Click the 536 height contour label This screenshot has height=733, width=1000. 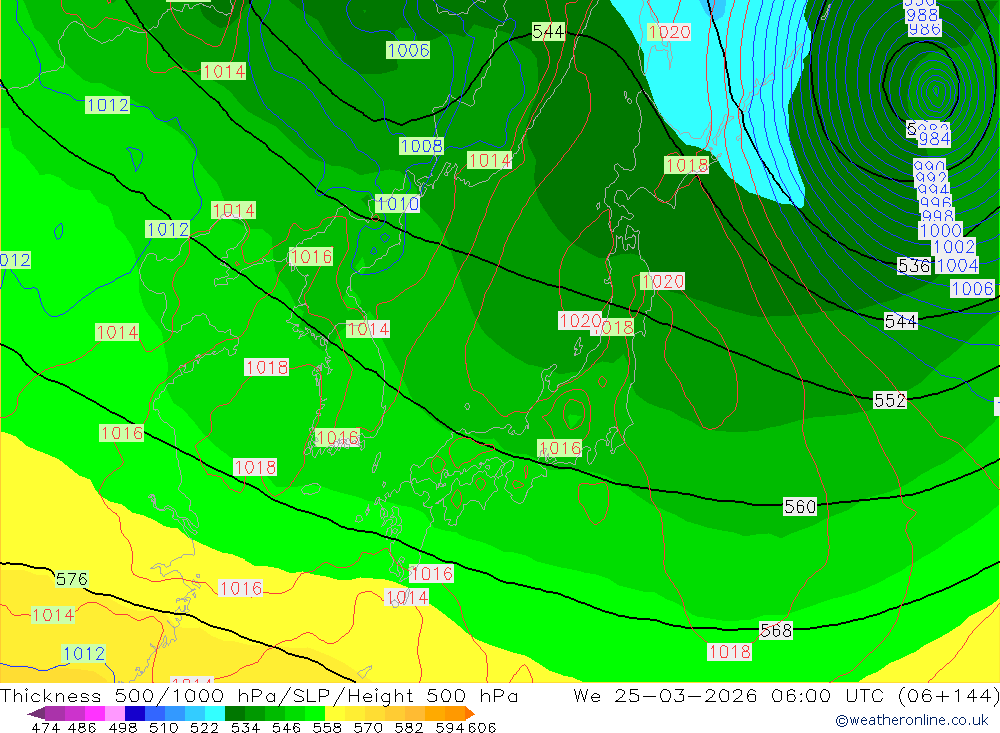pyautogui.click(x=914, y=266)
